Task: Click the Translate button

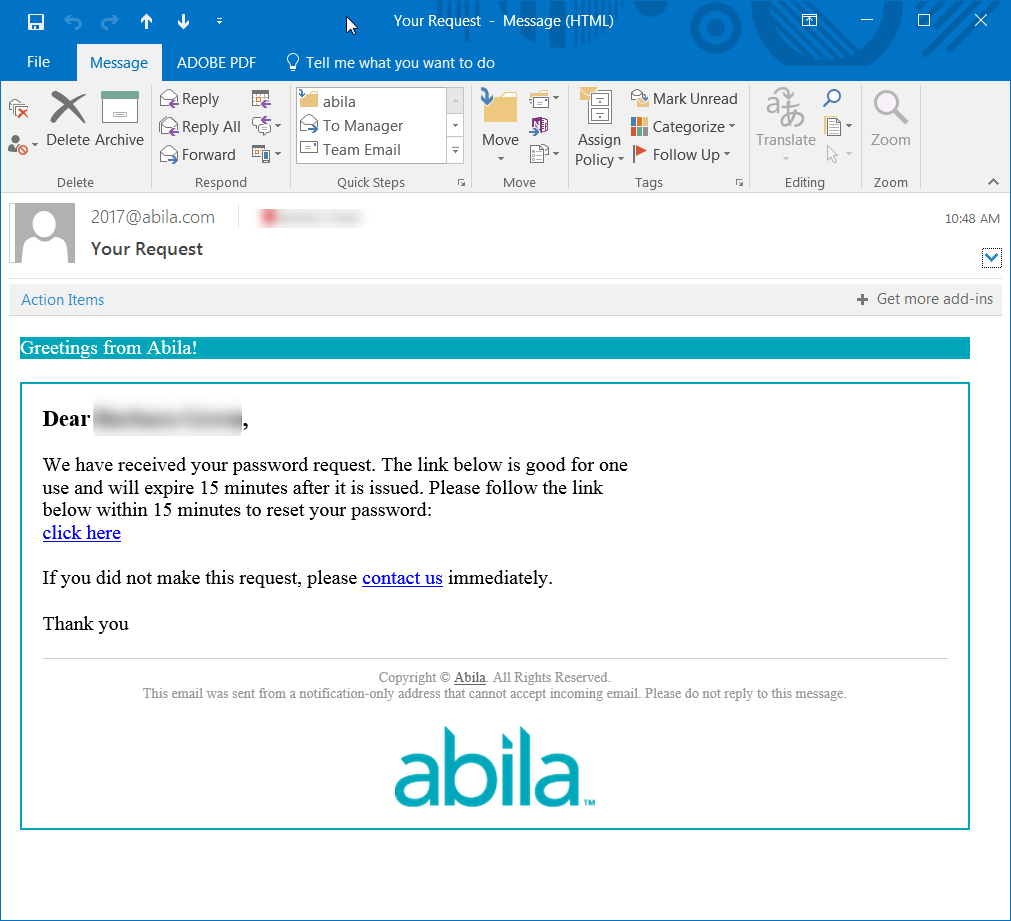Action: pos(785,124)
